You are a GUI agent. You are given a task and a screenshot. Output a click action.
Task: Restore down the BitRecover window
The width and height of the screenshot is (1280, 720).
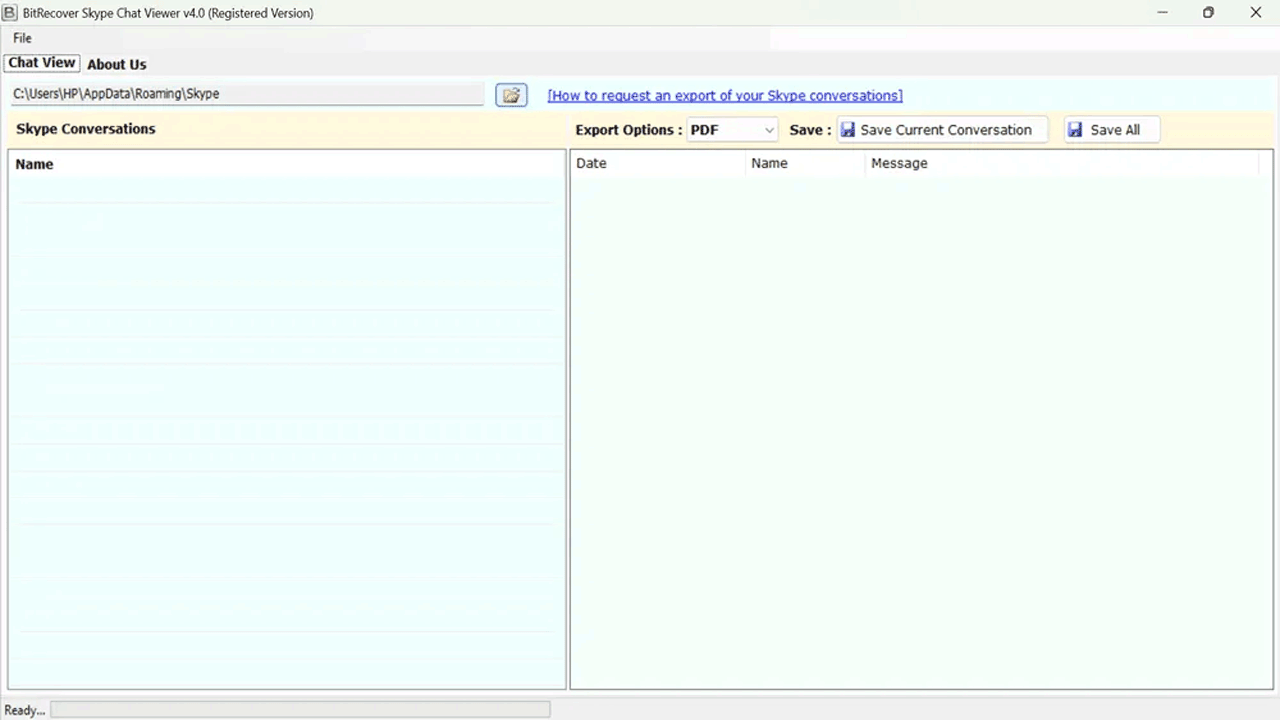pyautogui.click(x=1208, y=13)
